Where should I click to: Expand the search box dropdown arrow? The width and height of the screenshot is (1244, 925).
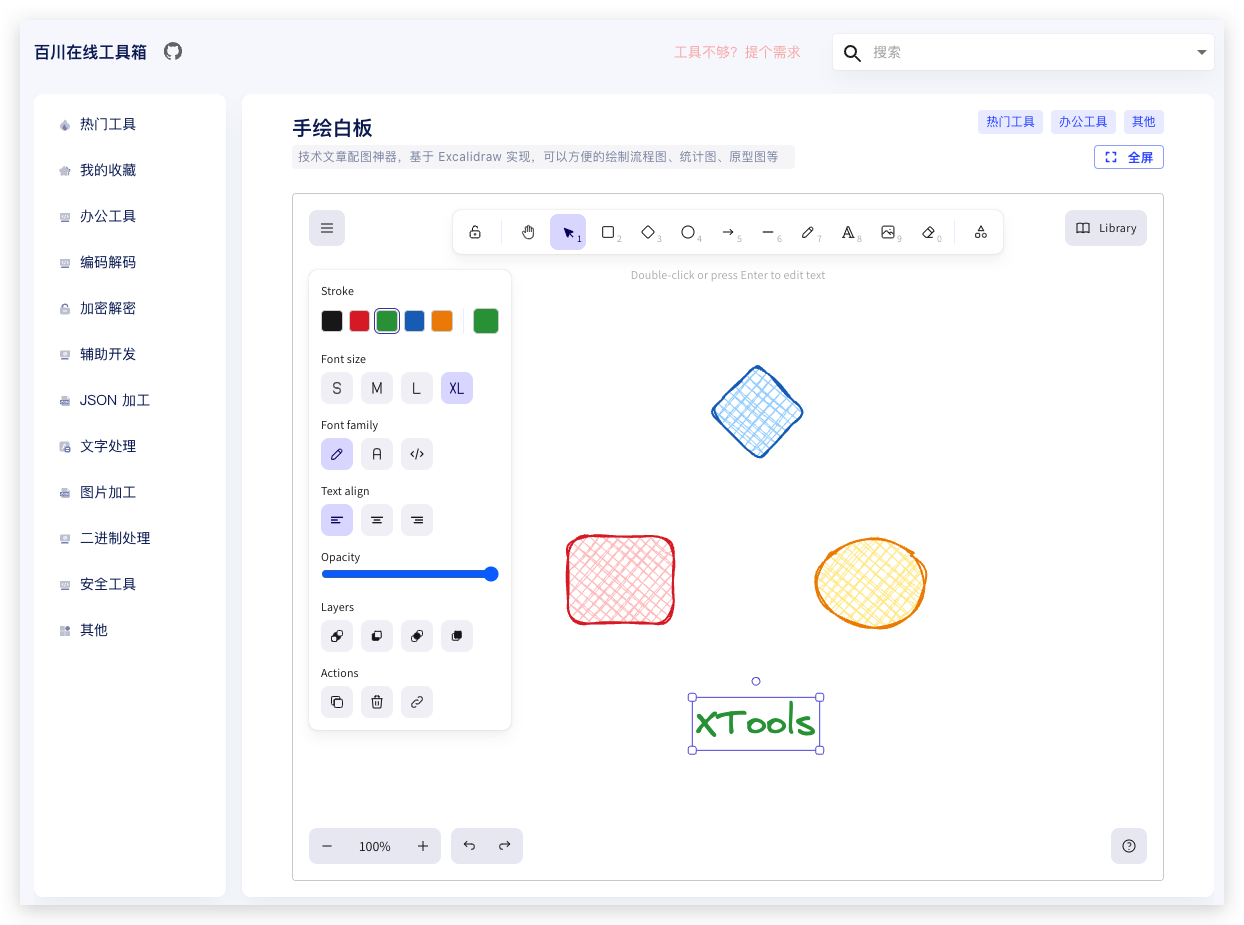(x=1201, y=52)
